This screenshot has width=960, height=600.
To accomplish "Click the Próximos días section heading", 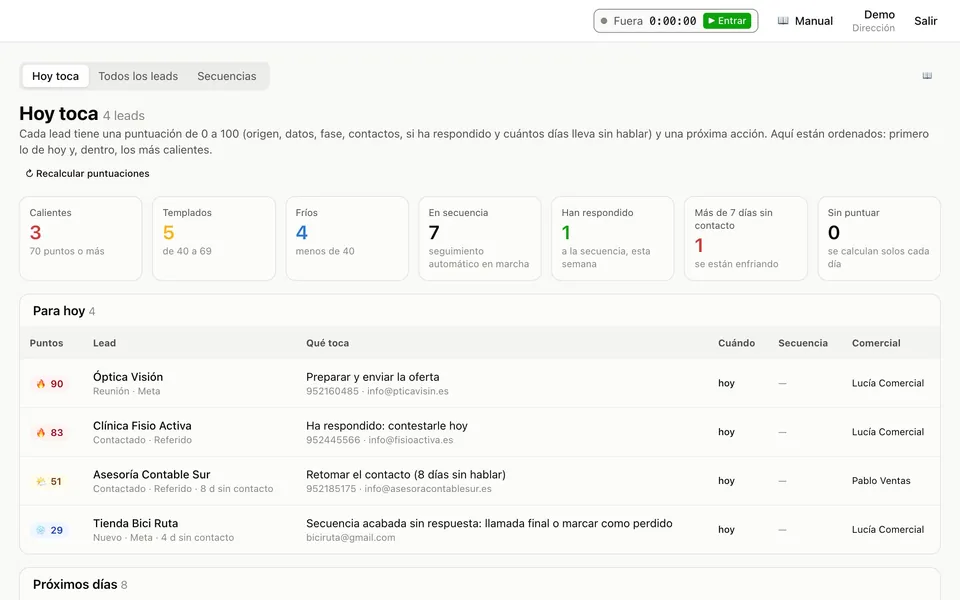I will point(75,585).
